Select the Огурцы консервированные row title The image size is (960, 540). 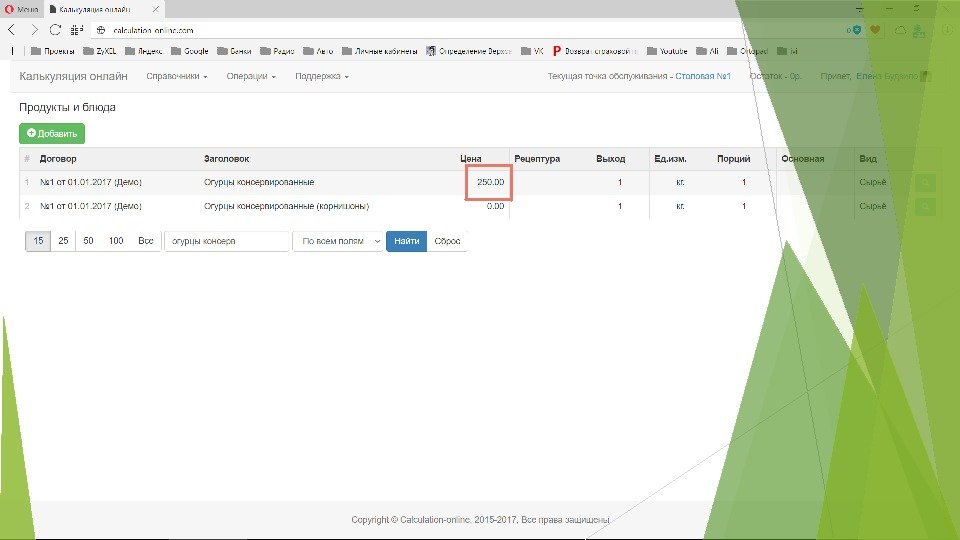click(x=259, y=182)
